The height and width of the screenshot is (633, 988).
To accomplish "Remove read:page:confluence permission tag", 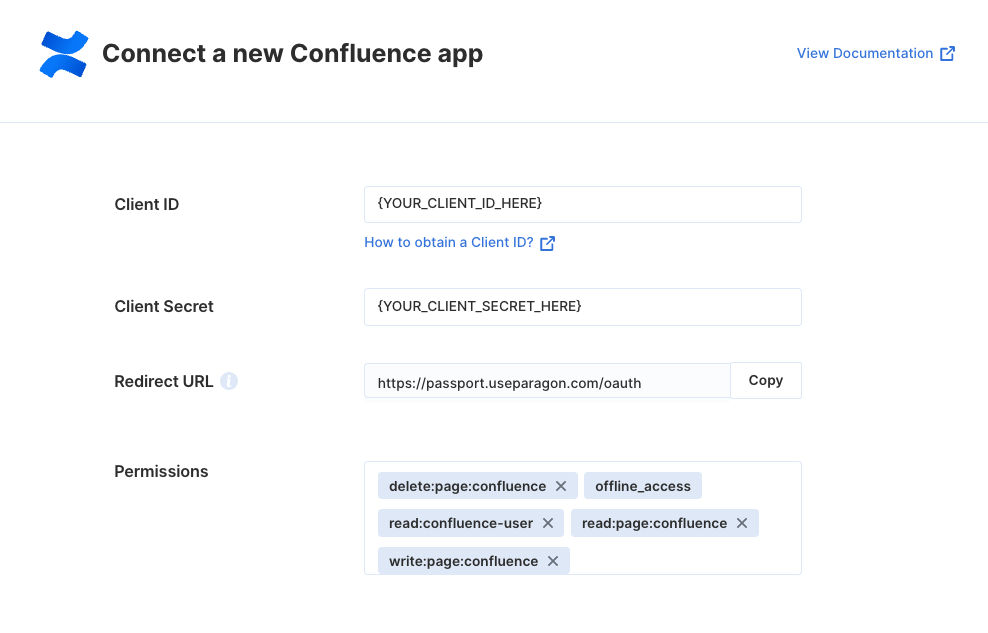I will [742, 523].
